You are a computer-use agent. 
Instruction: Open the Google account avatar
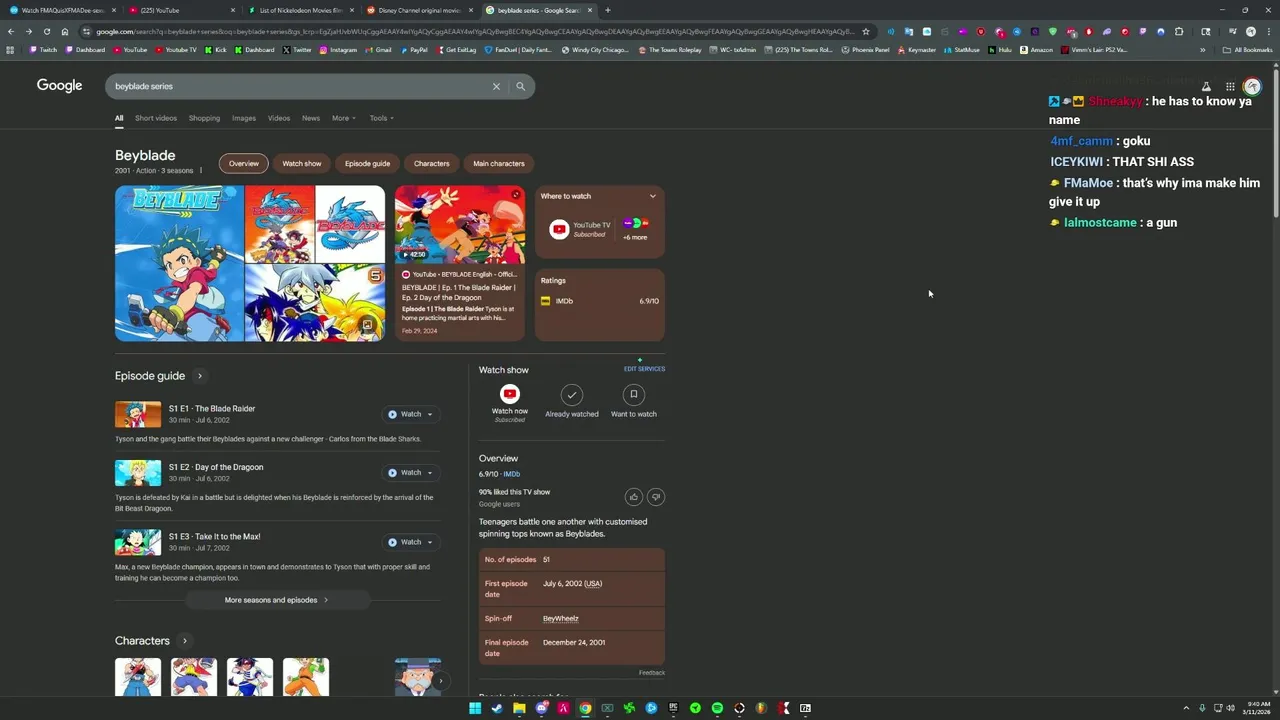coord(1252,87)
